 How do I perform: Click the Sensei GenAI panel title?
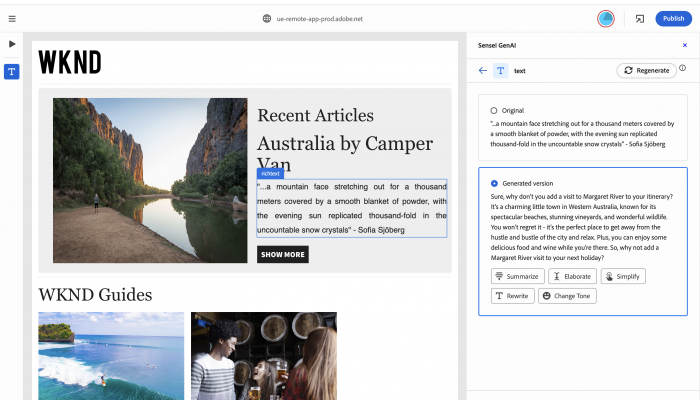point(497,45)
